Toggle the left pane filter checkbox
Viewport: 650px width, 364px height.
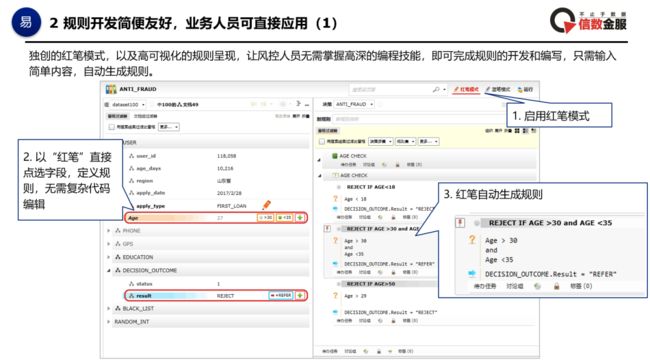pyautogui.click(x=112, y=127)
